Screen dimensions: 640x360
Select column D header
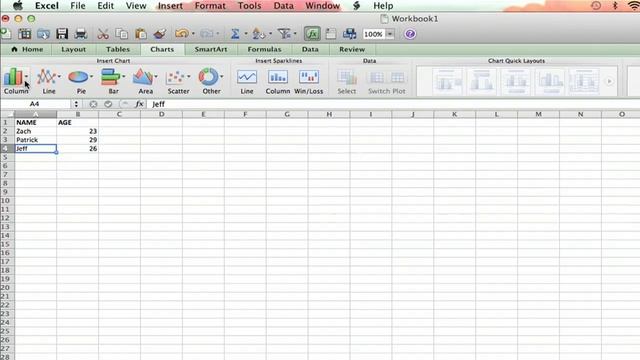[161, 114]
